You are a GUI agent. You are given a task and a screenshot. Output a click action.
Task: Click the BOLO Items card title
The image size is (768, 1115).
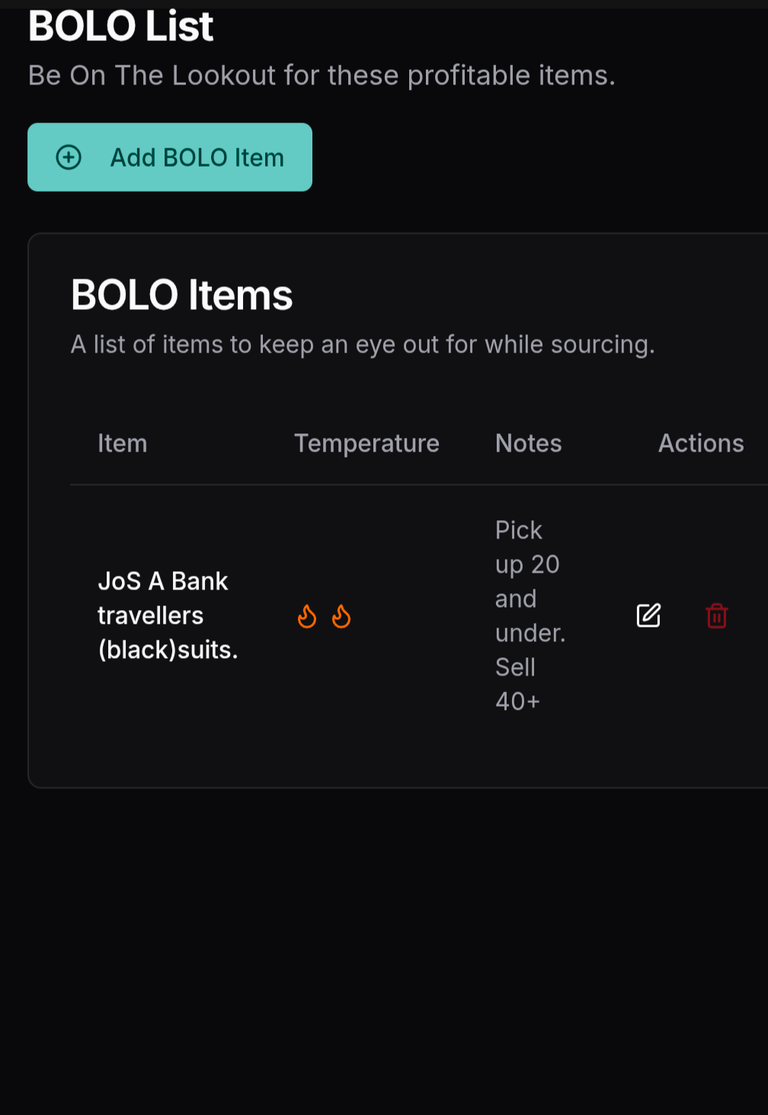[181, 294]
